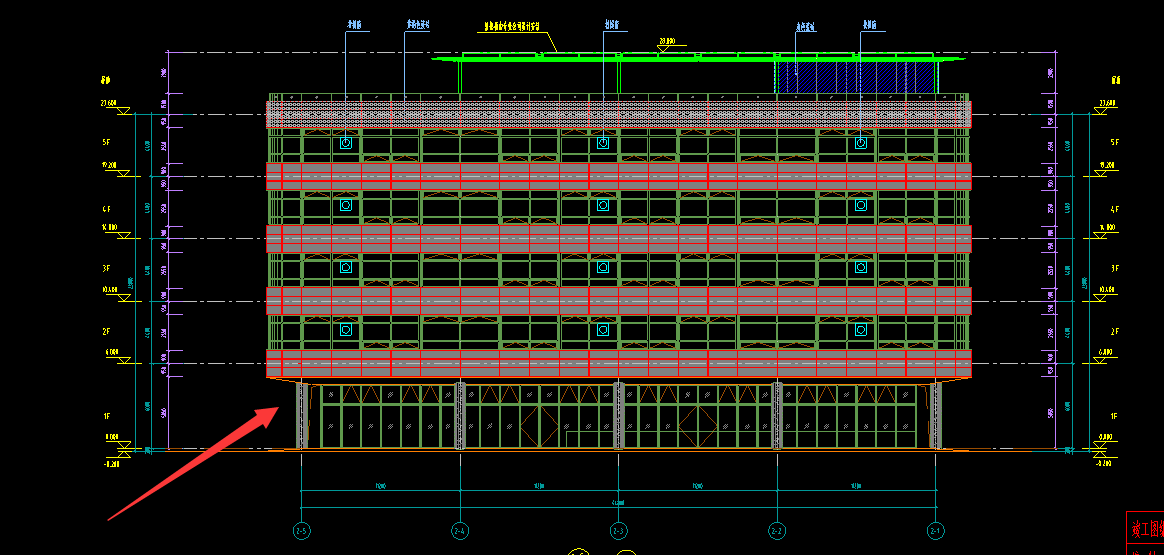This screenshot has height=555, width=1164.
Task: Click the 4F floor label on the right side
Action: click(x=1114, y=209)
